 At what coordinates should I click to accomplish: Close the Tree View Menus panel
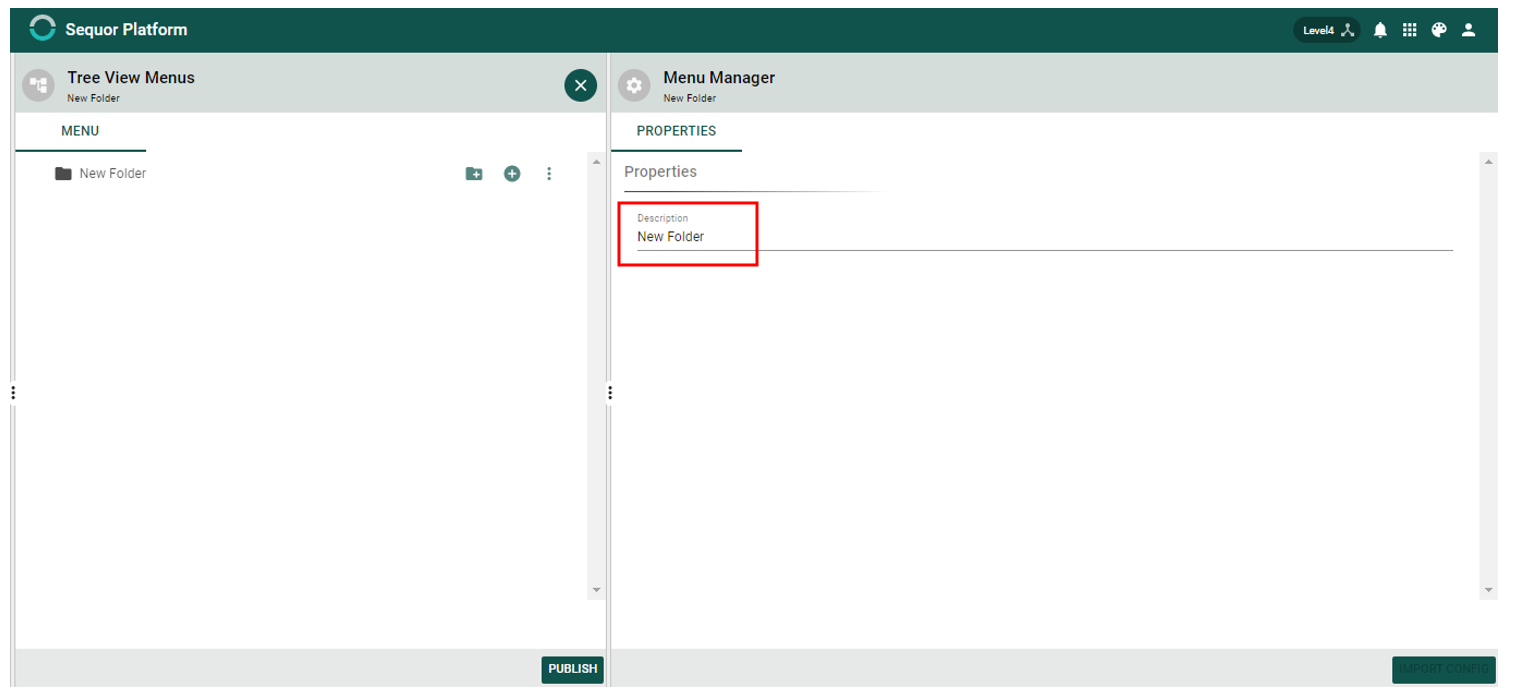pos(580,86)
